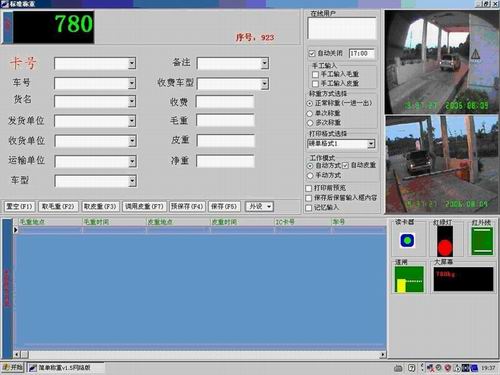Click the 毛重时间 column header
500x375 pixels.
pyautogui.click(x=96, y=222)
